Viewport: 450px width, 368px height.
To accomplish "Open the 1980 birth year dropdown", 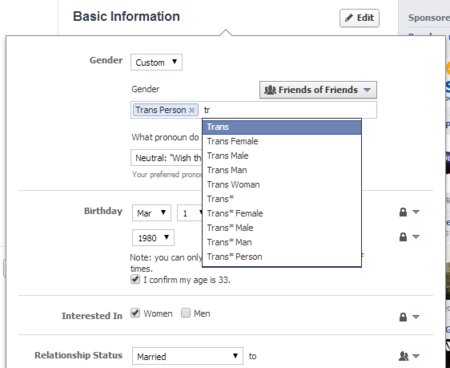I will click(153, 238).
